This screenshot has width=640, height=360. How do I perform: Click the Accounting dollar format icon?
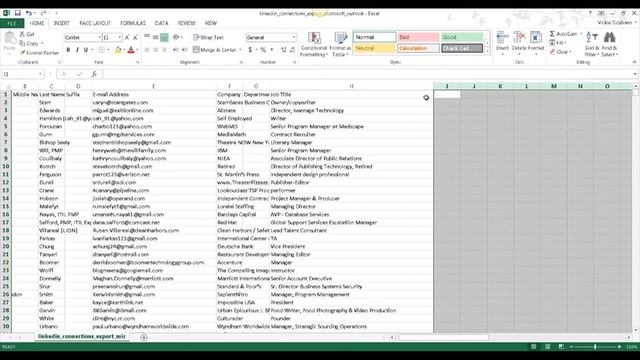click(250, 50)
